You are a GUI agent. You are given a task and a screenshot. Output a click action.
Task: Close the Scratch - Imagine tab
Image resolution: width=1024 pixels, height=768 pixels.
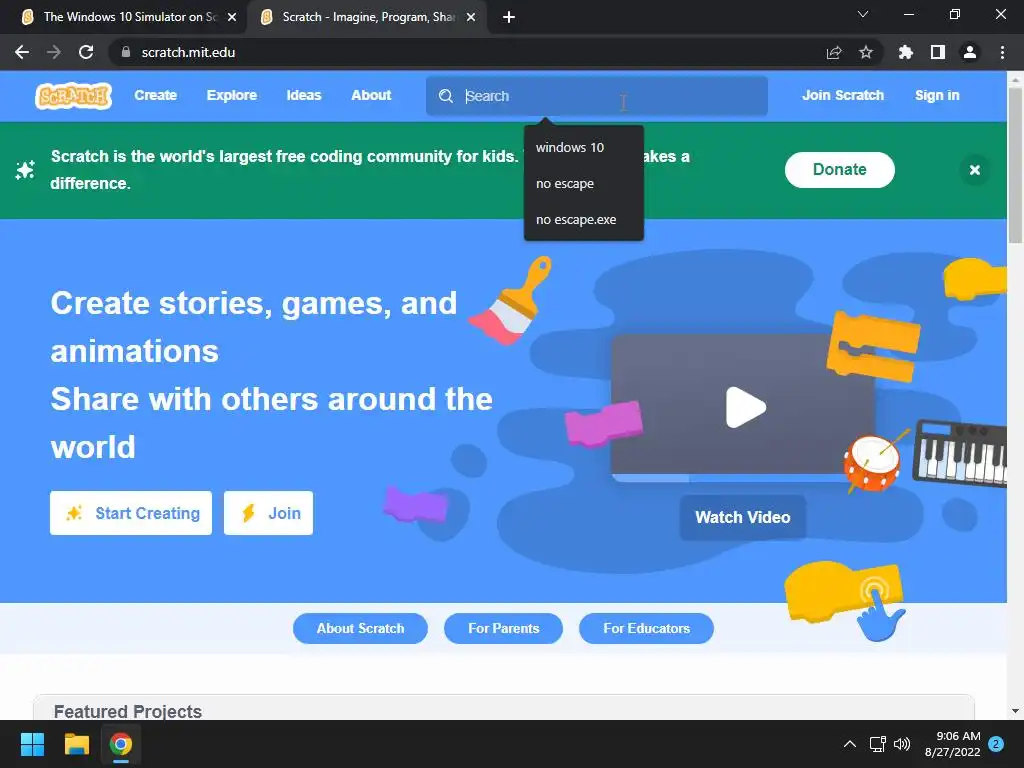point(471,17)
